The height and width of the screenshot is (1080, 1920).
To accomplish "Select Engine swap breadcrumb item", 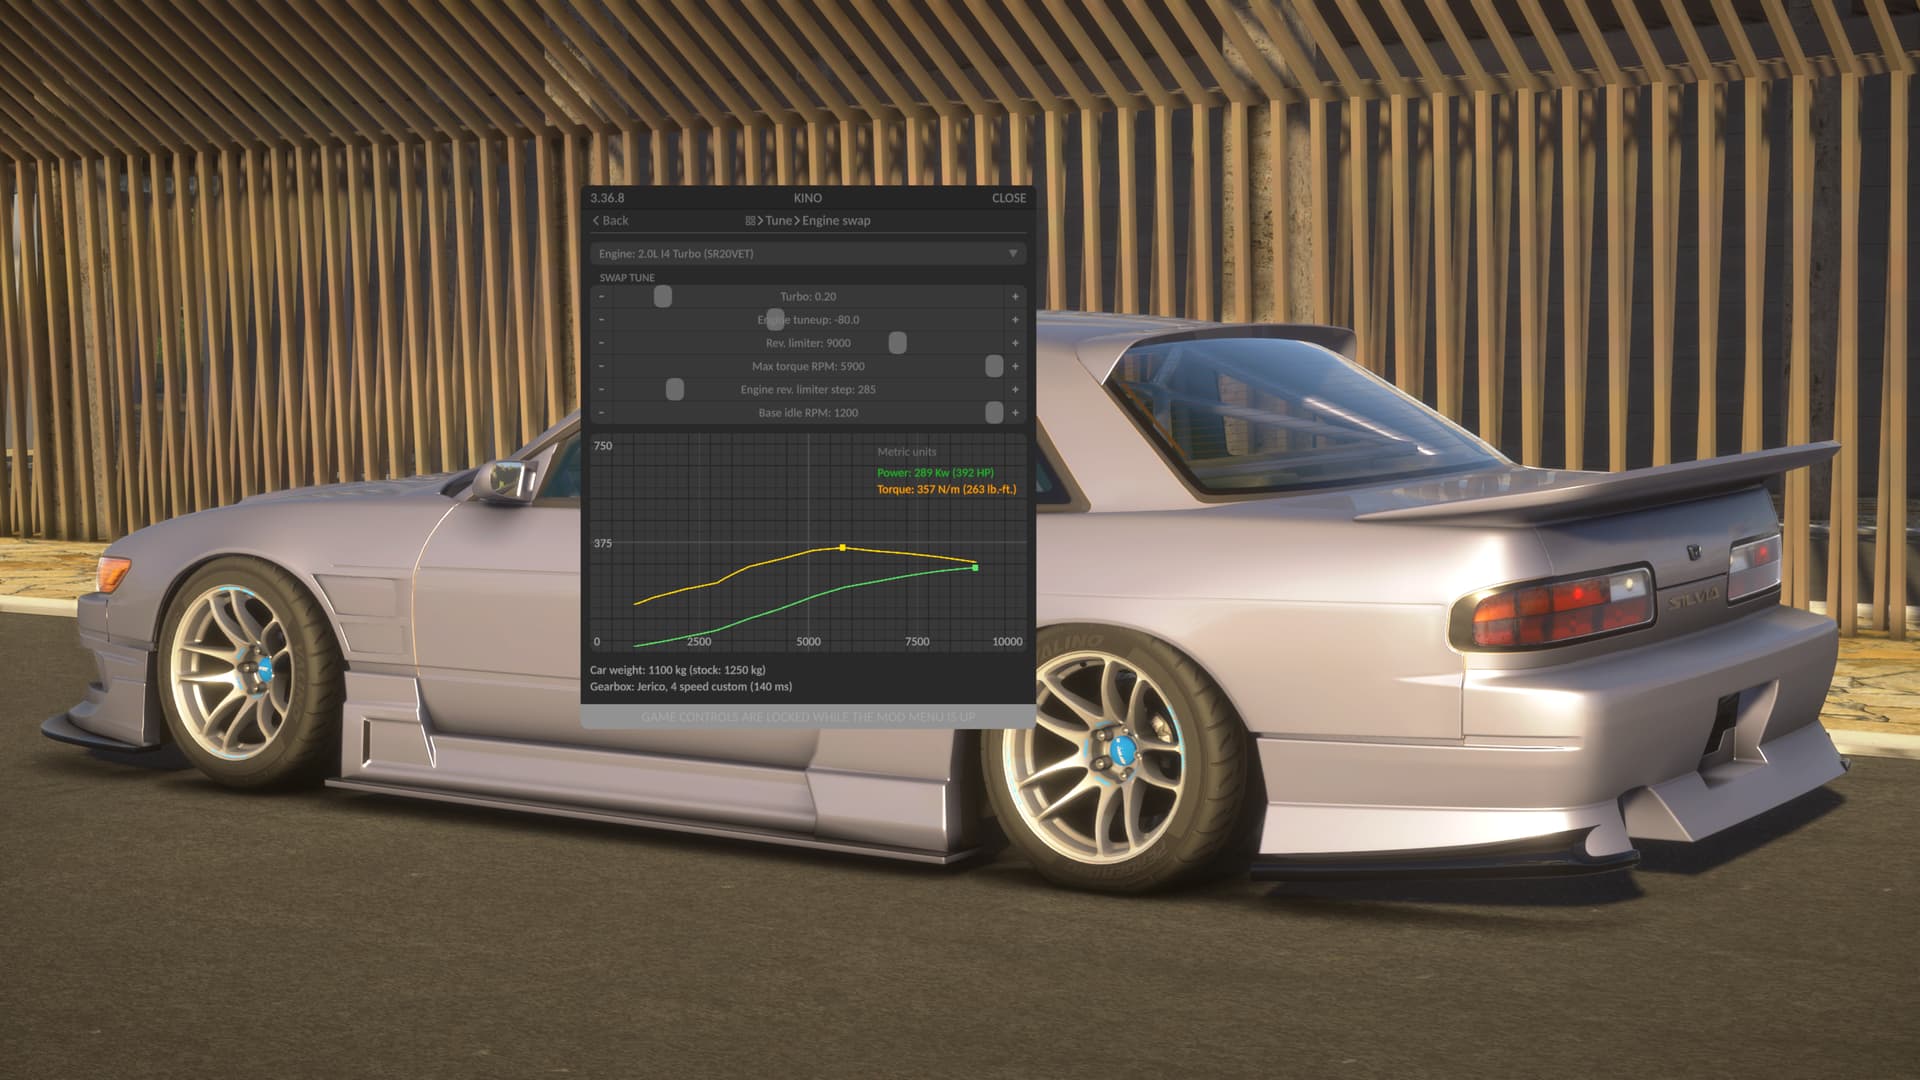I will [x=836, y=221].
